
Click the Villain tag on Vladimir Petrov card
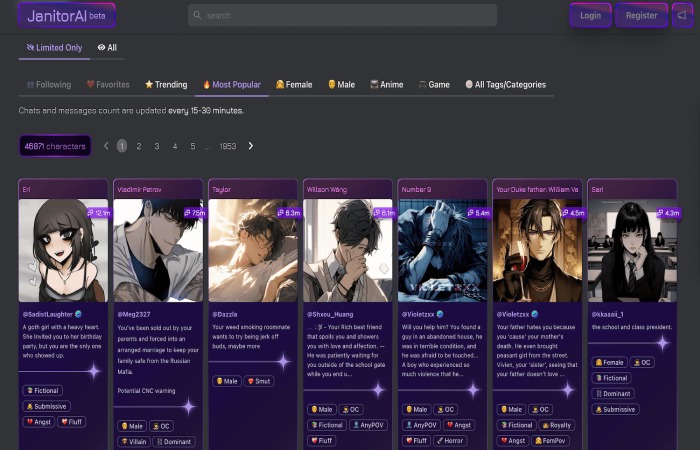(133, 442)
